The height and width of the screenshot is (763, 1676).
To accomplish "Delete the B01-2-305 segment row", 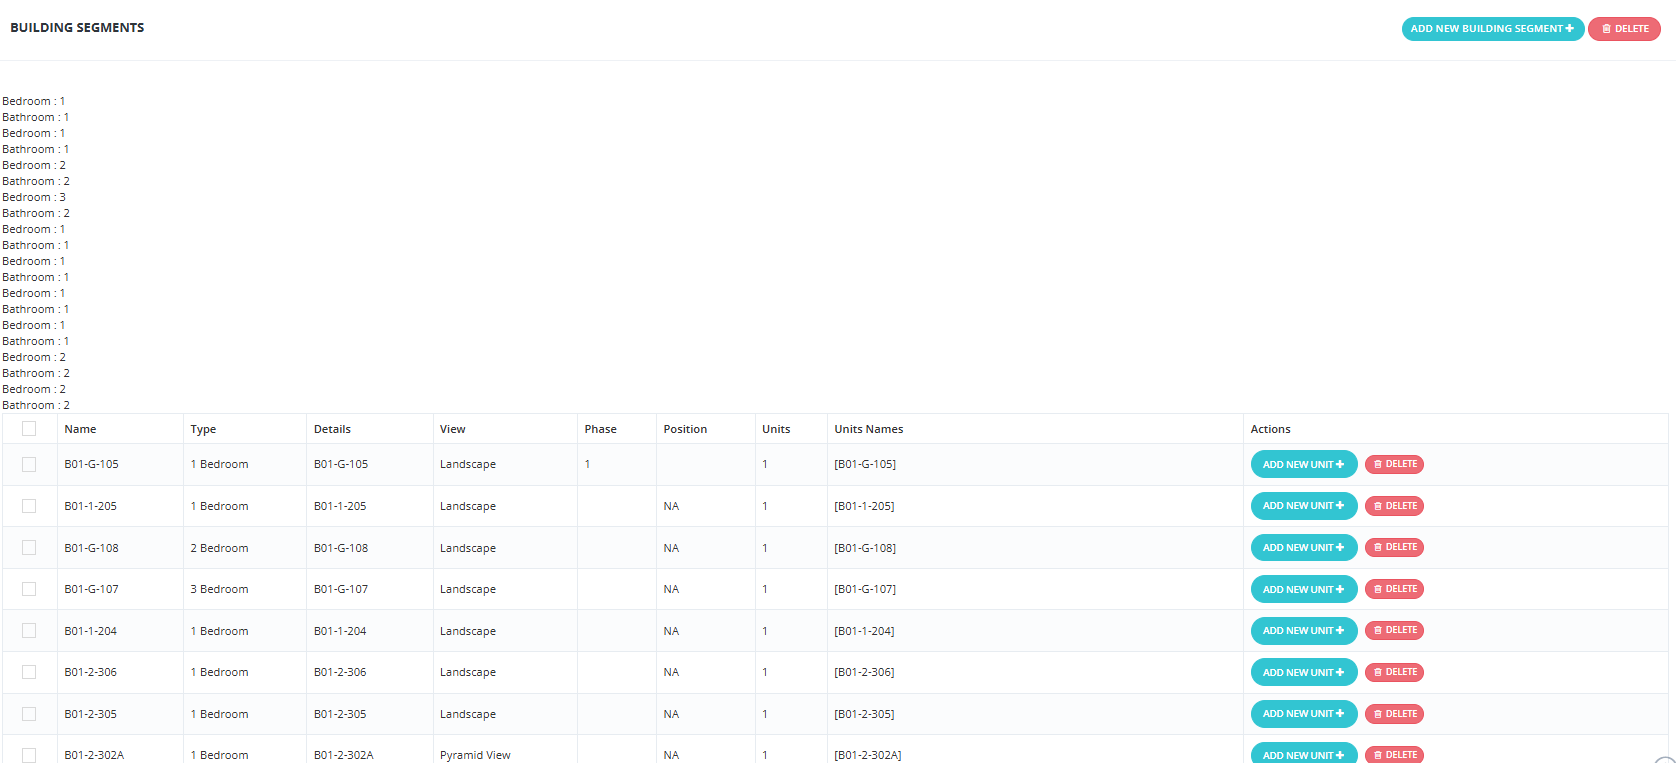I will tap(1394, 714).
